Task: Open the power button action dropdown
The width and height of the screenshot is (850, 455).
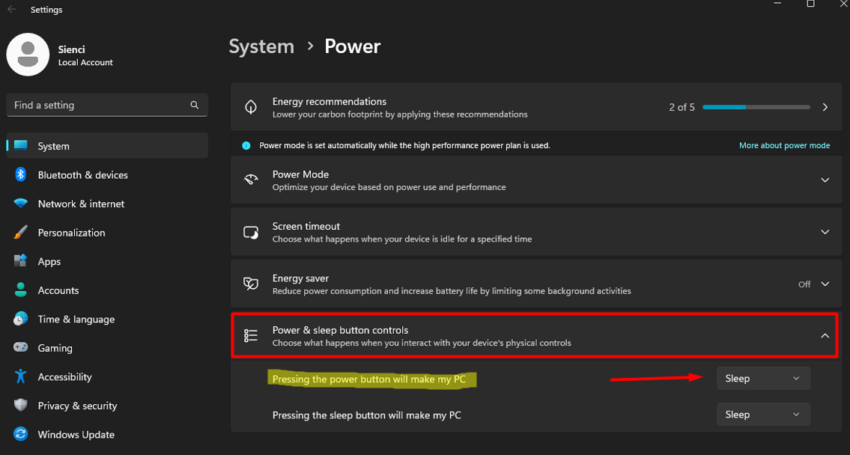Action: click(x=763, y=379)
